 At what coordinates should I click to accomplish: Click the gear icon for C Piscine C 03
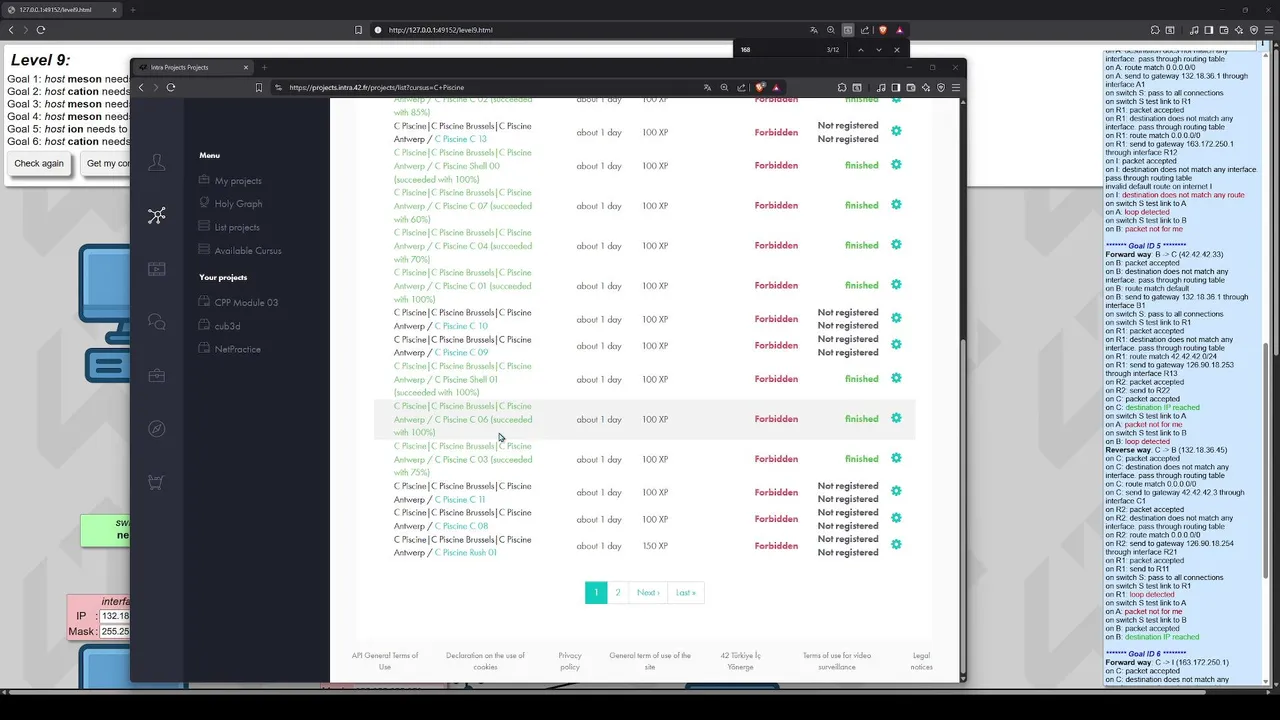(x=896, y=458)
